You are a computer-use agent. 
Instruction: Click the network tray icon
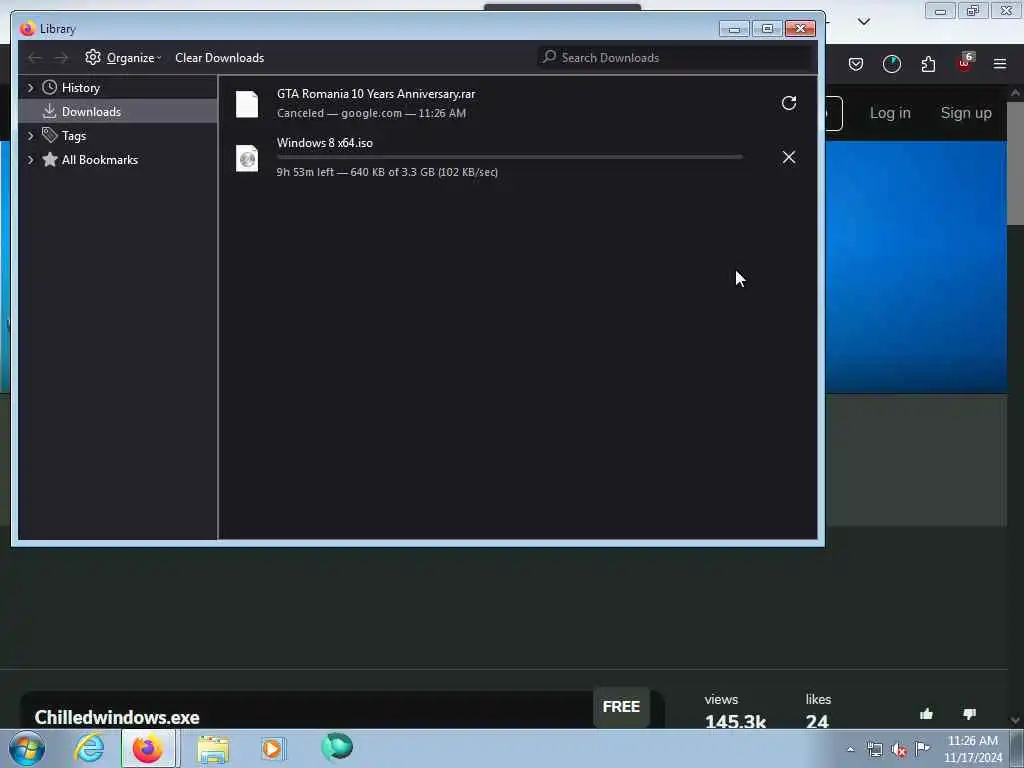874,749
